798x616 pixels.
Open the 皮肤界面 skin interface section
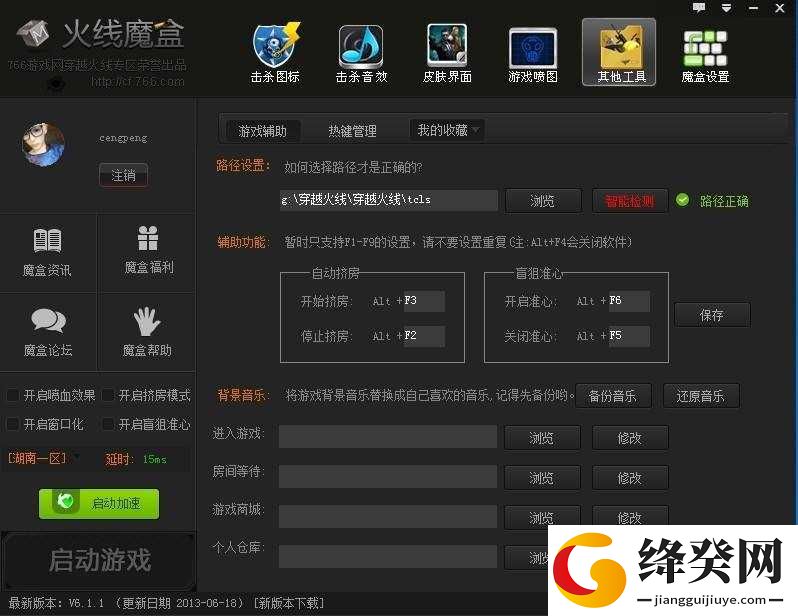tap(447, 53)
